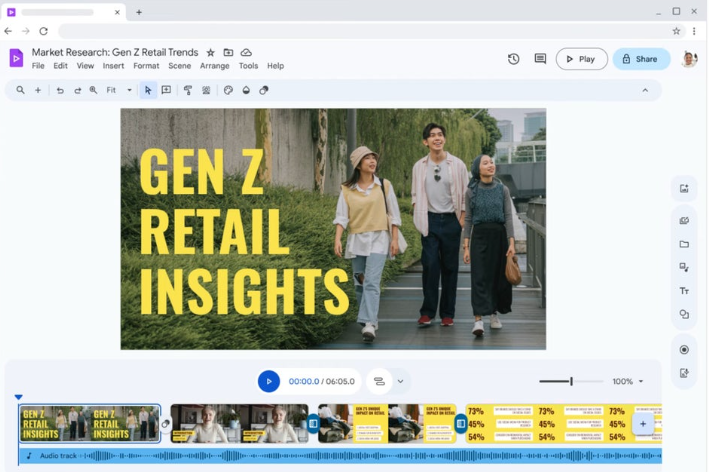Open the Text tool in sidebar
This screenshot has width=709, height=472.
(x=684, y=291)
